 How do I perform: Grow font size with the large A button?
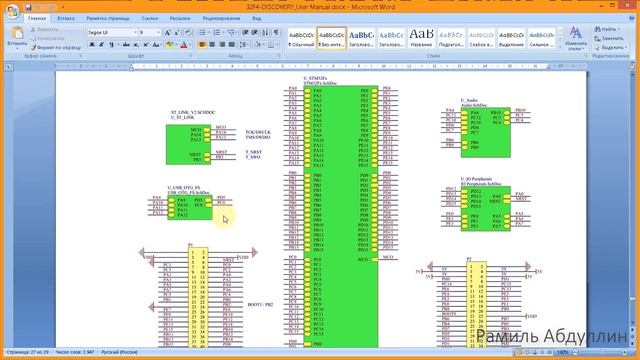click(167, 33)
